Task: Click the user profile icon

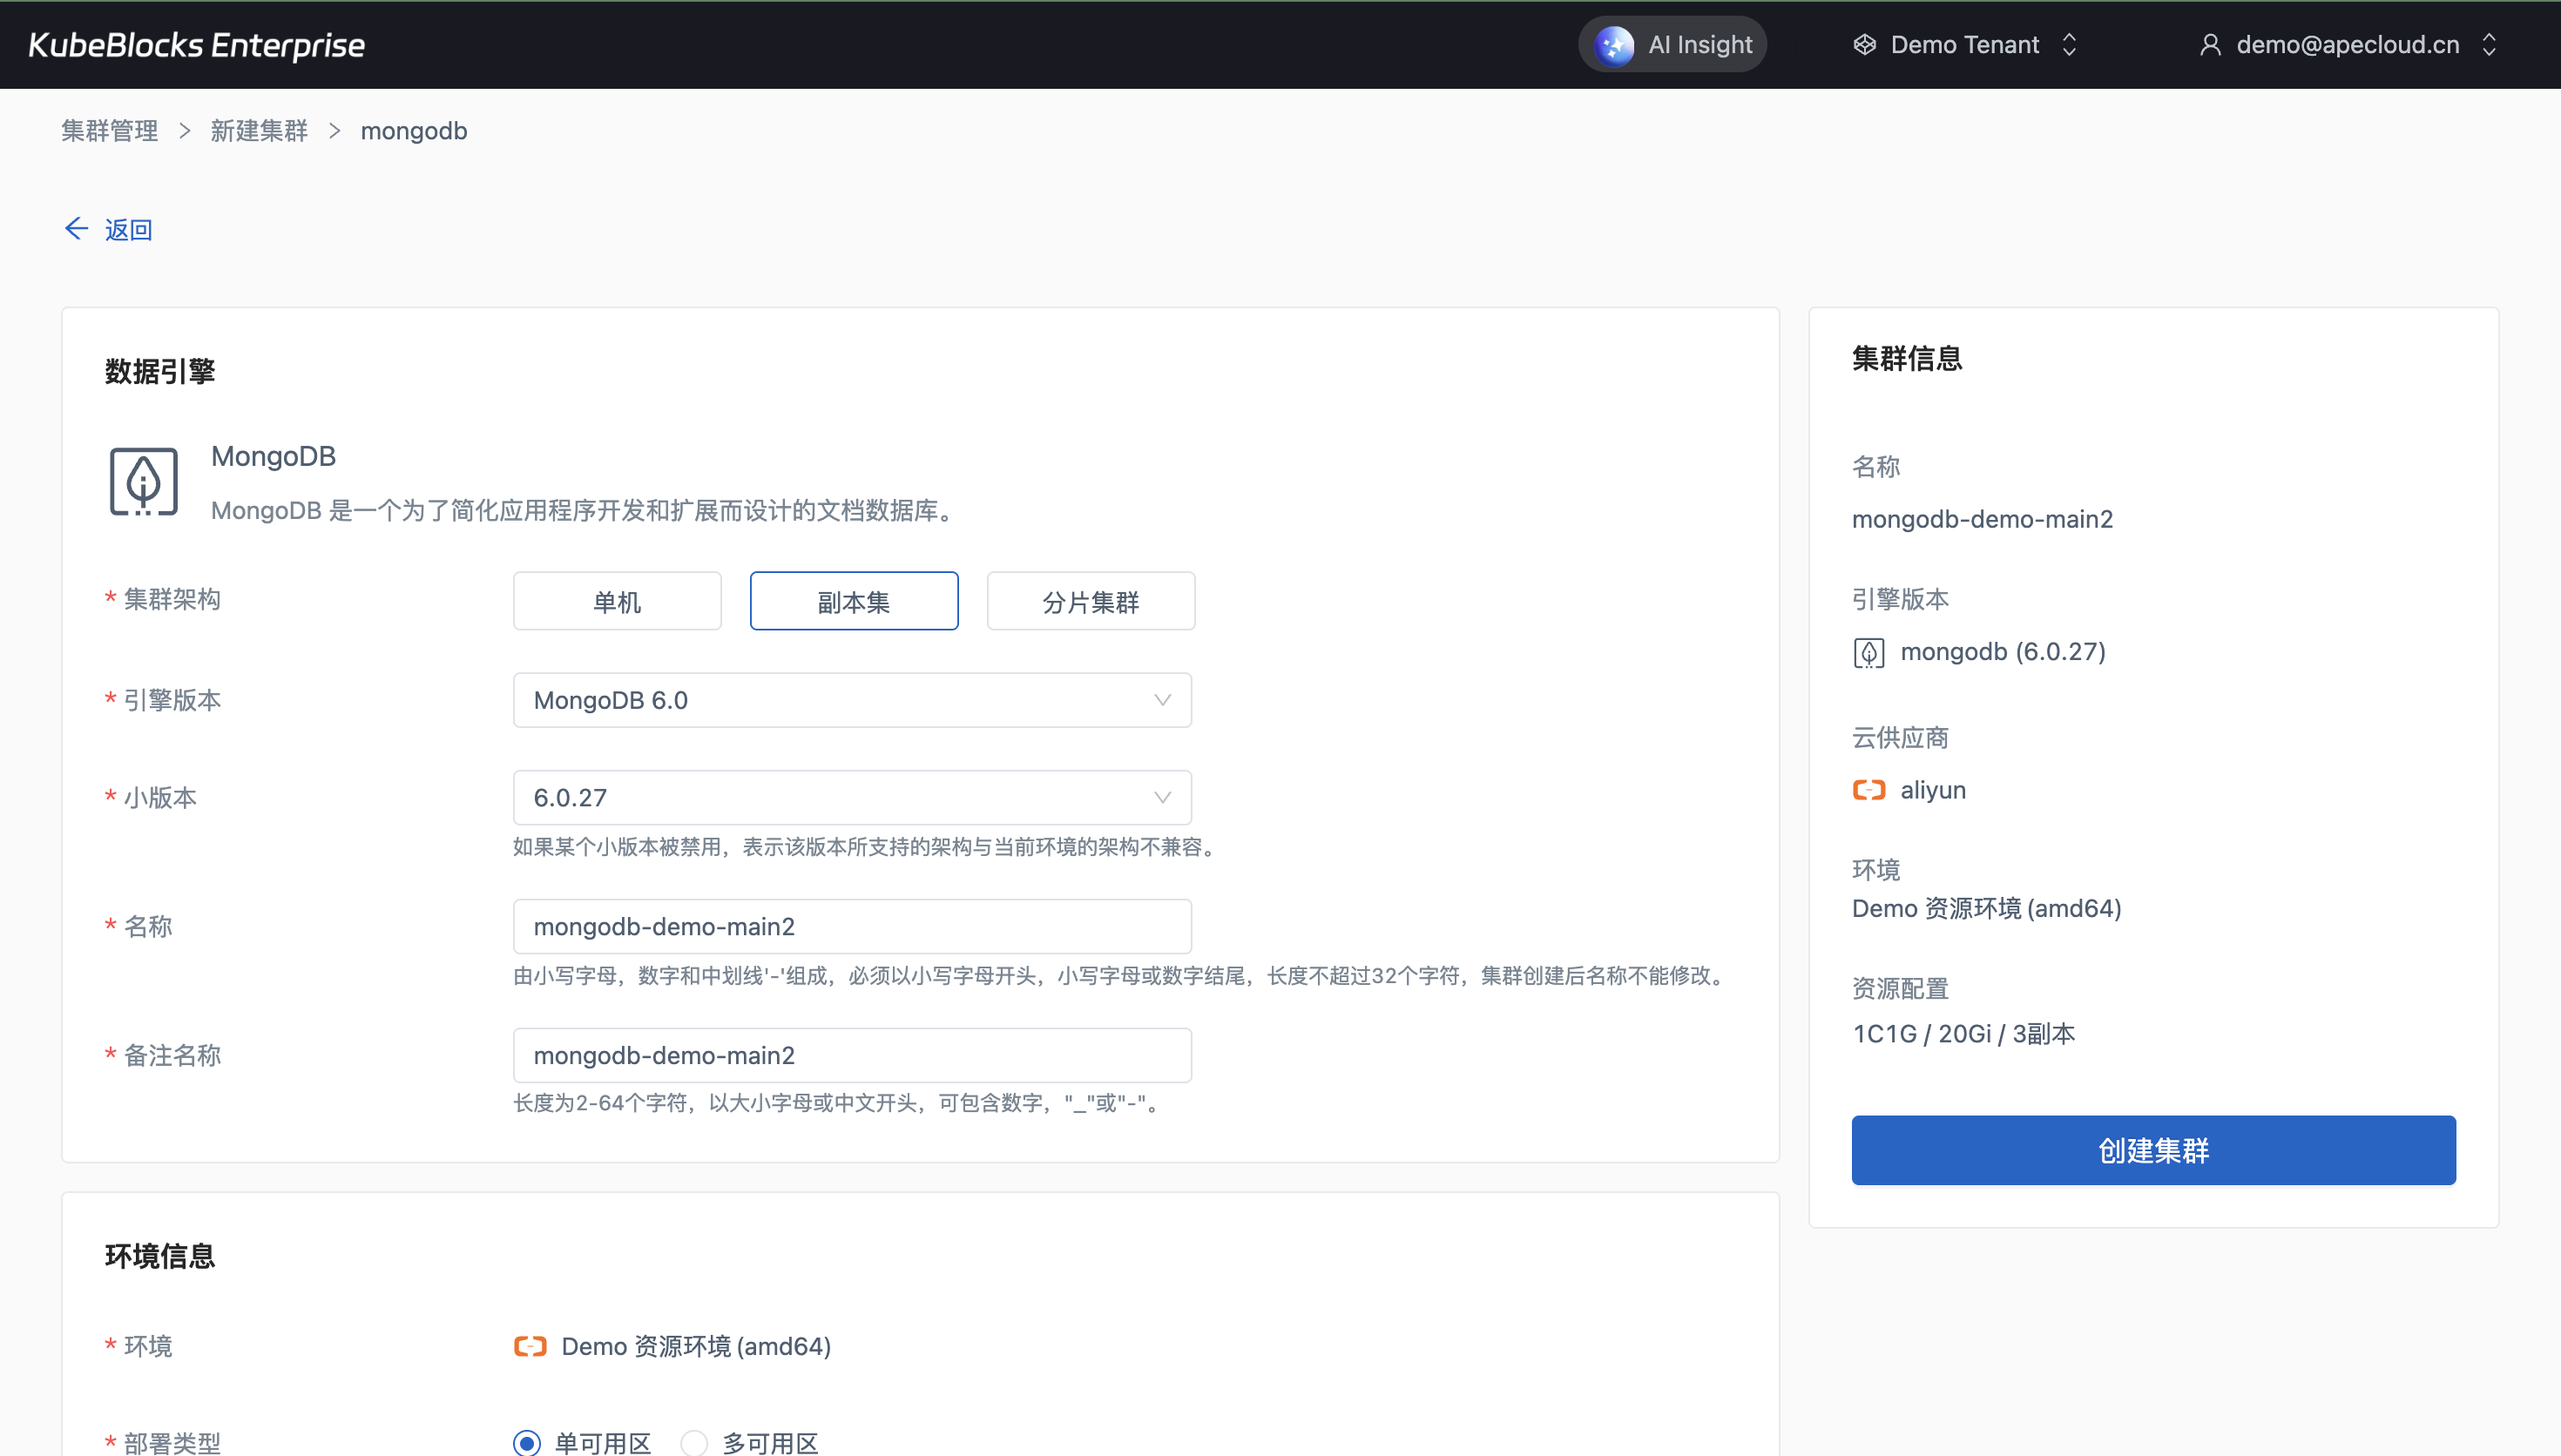Action: coord(2210,45)
